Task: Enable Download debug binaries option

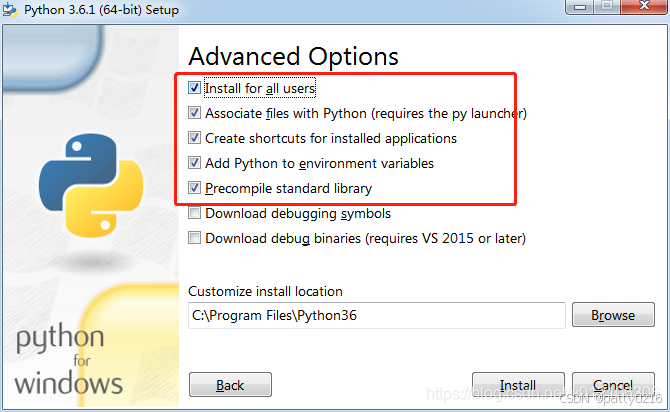Action: pos(194,238)
